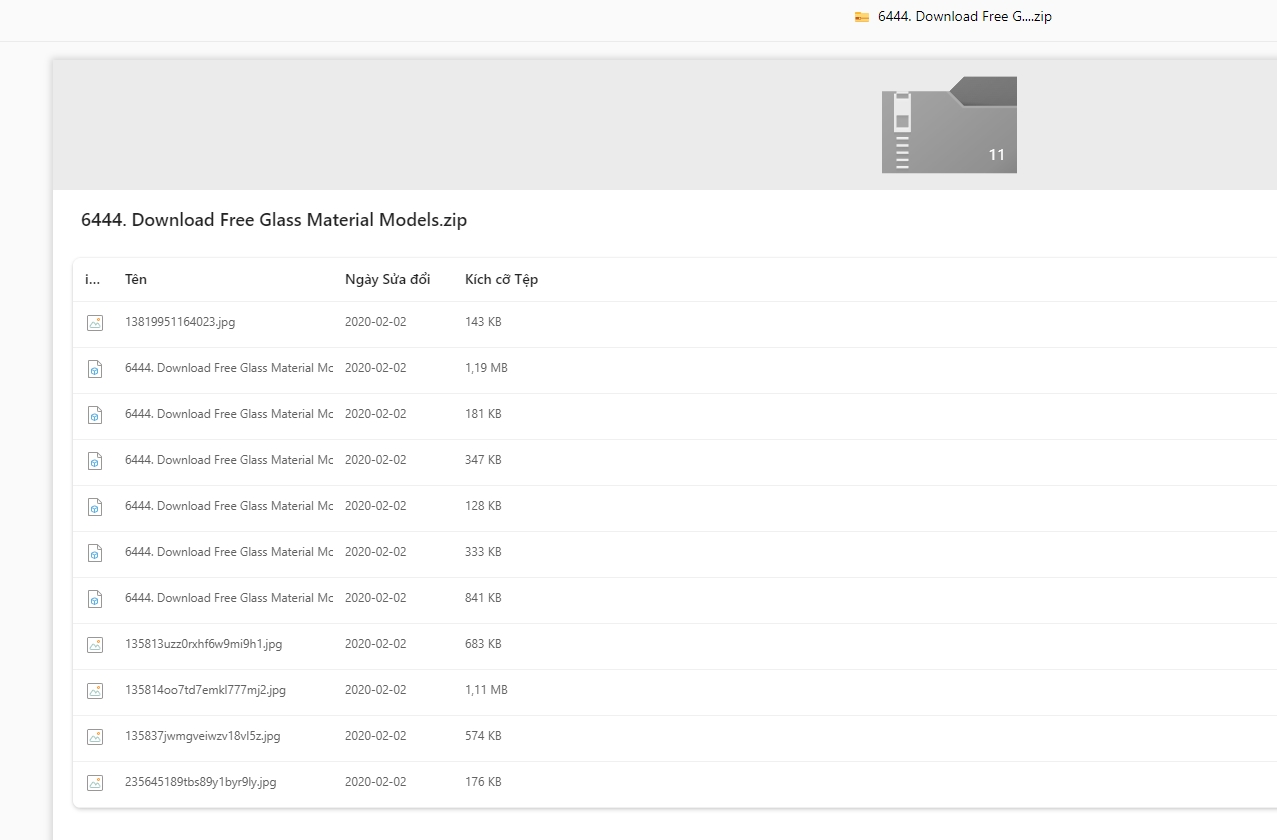Click image icon next to 135814oo7td7emkl777mj2.jpg
1277x840 pixels.
(x=95, y=691)
